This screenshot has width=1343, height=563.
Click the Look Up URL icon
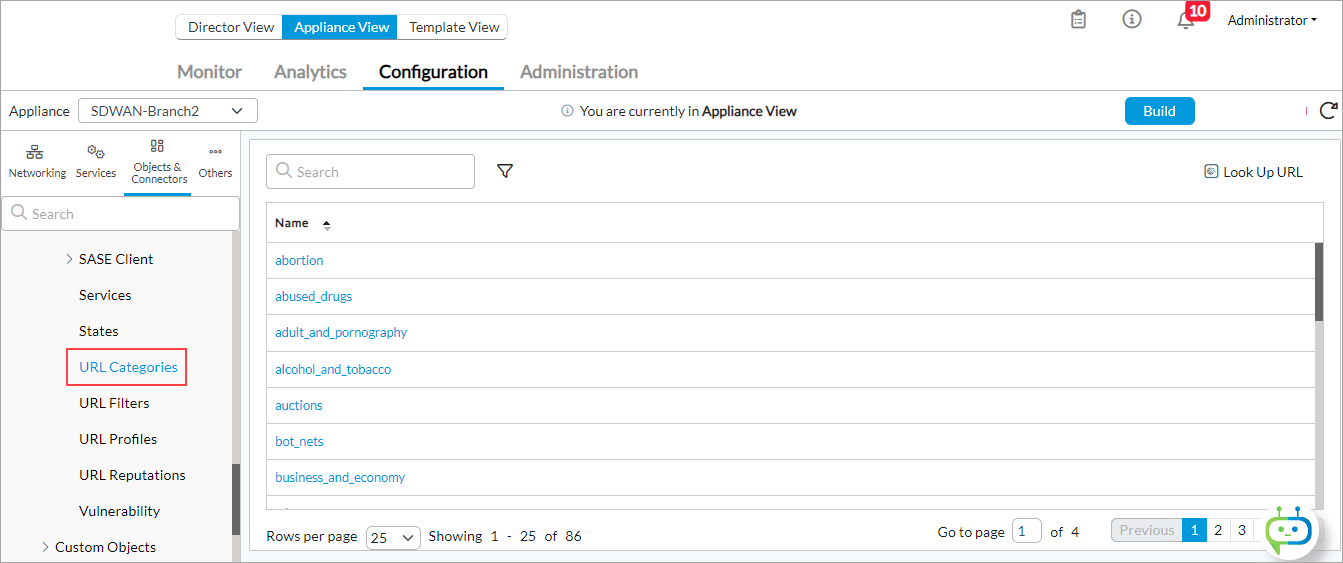[1211, 172]
